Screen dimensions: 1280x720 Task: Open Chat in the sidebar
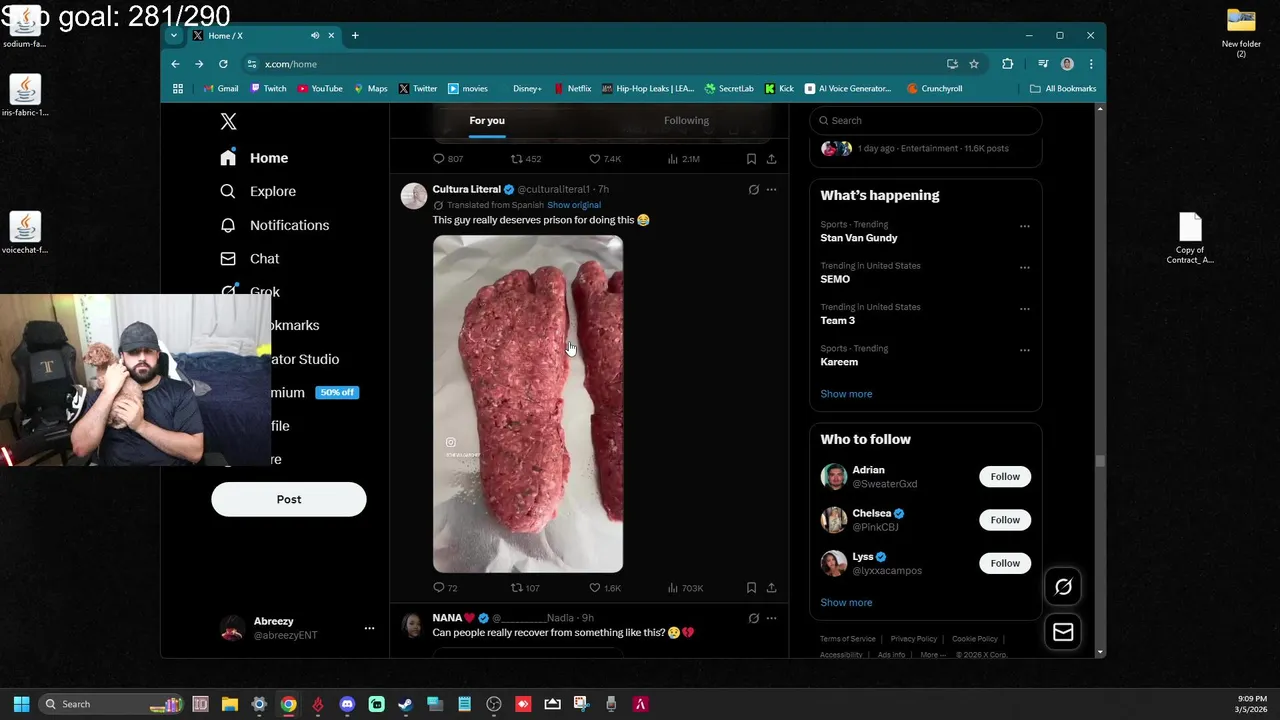250,258
